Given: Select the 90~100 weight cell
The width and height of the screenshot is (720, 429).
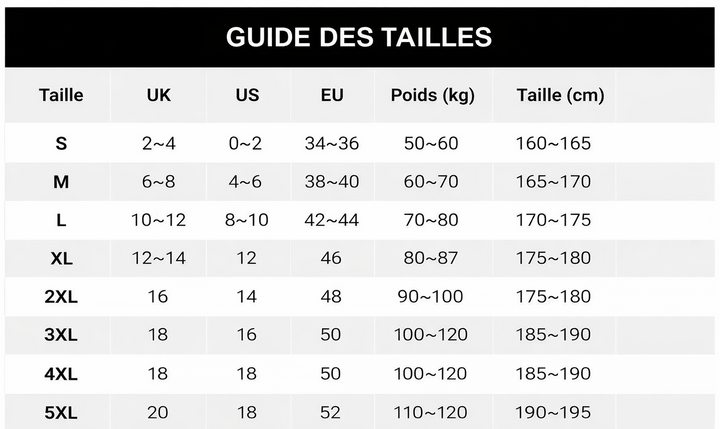Looking at the screenshot, I should pyautogui.click(x=432, y=297).
